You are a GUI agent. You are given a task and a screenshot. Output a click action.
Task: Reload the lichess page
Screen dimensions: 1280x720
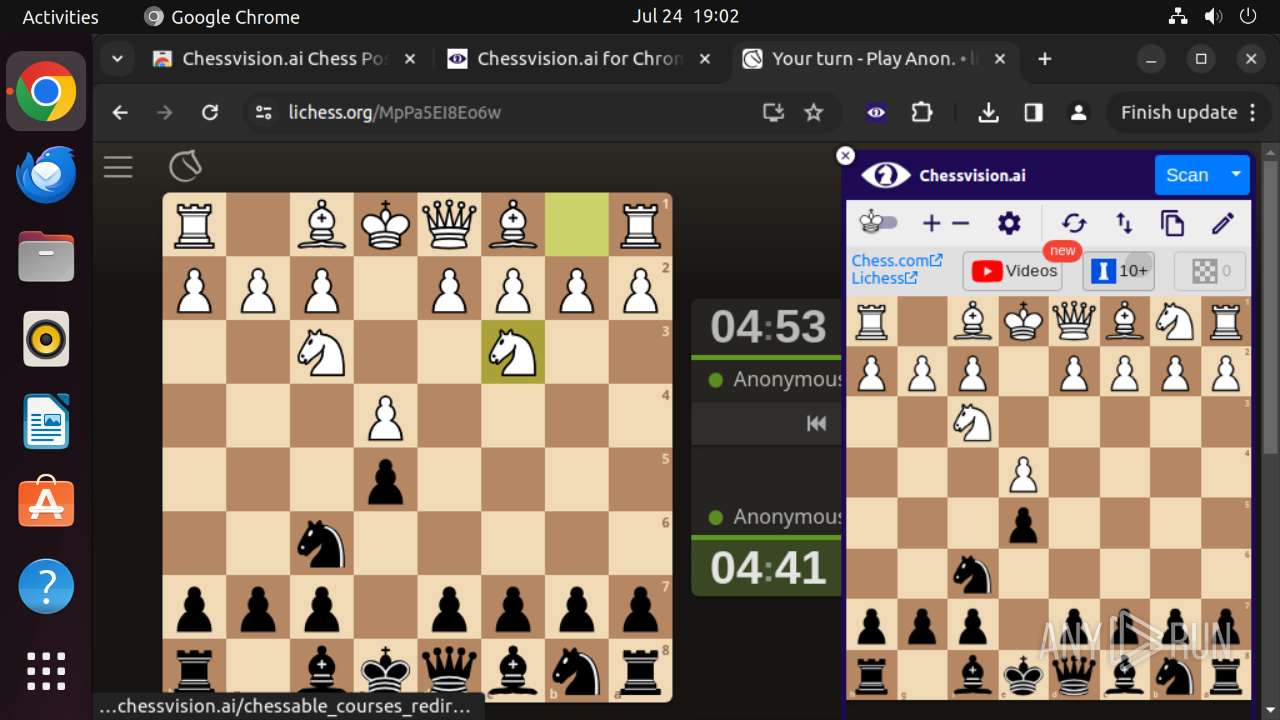point(210,113)
